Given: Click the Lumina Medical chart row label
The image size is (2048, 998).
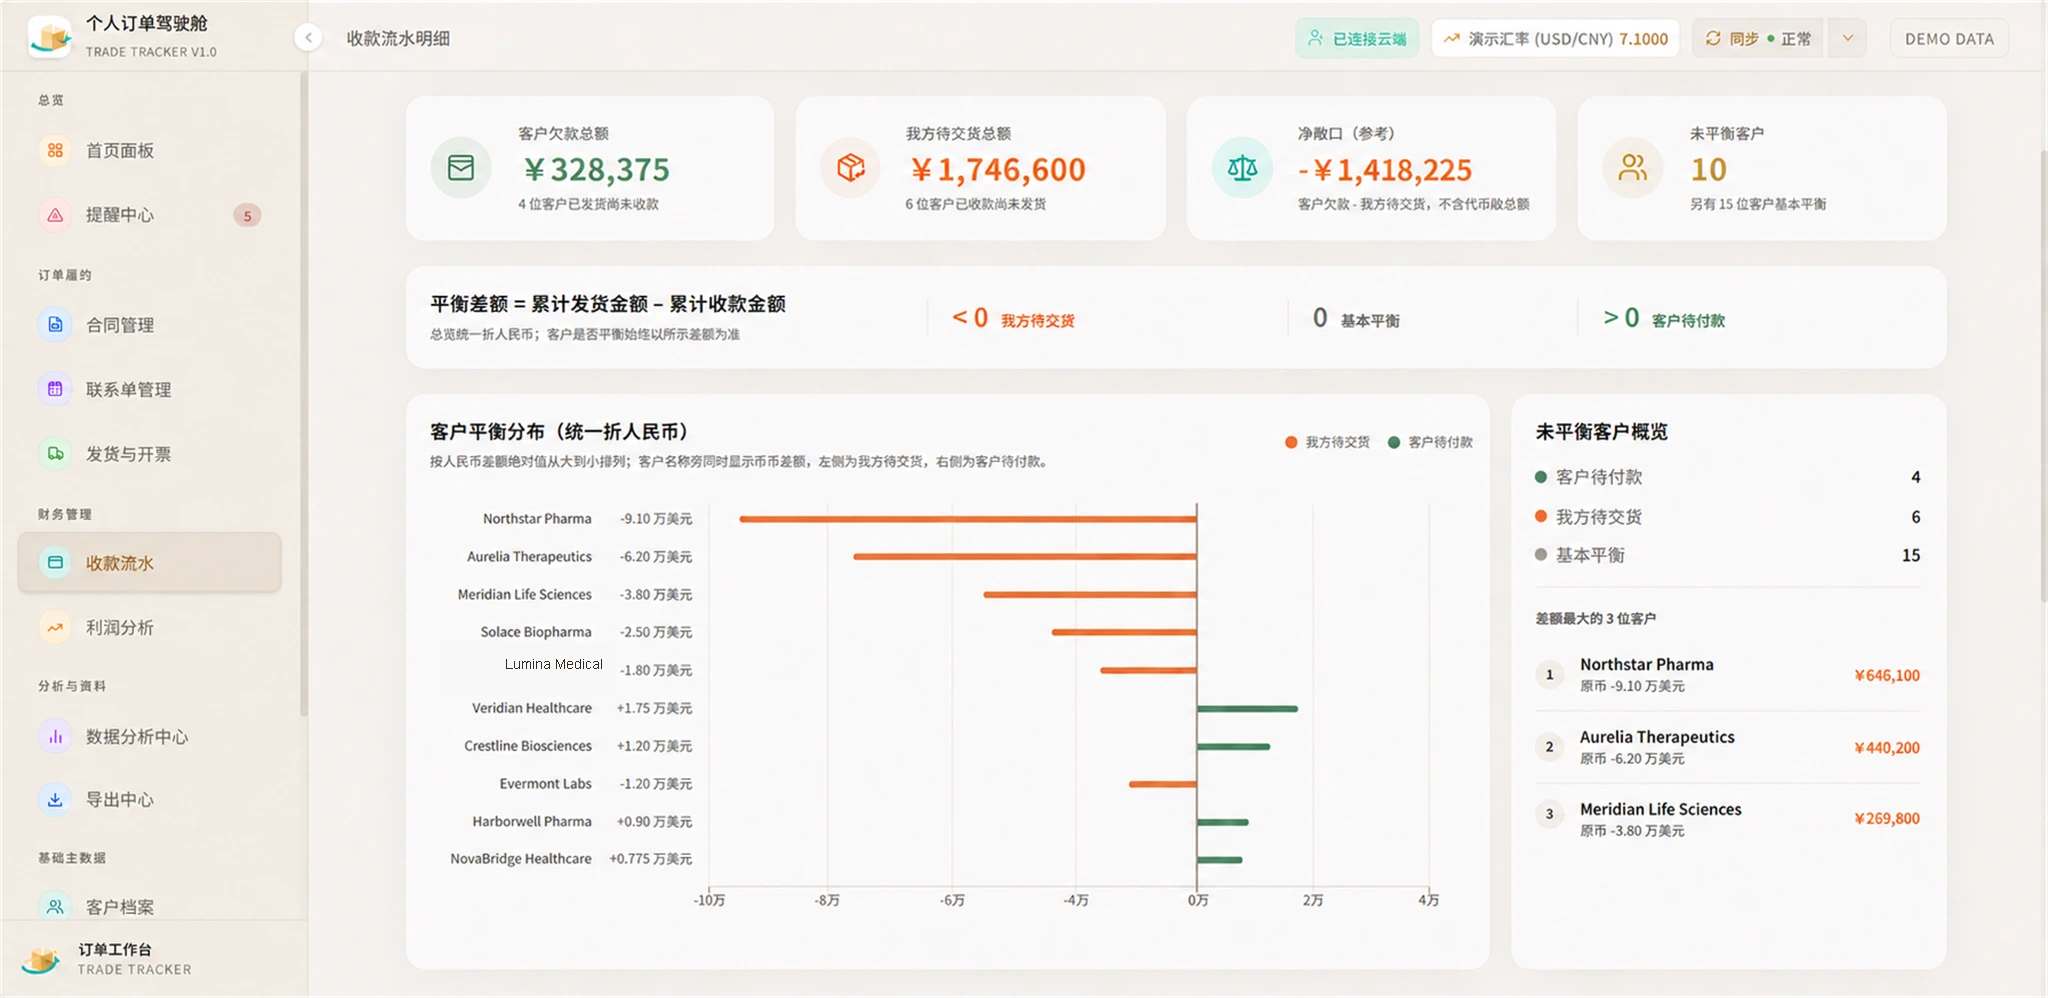Looking at the screenshot, I should [553, 664].
